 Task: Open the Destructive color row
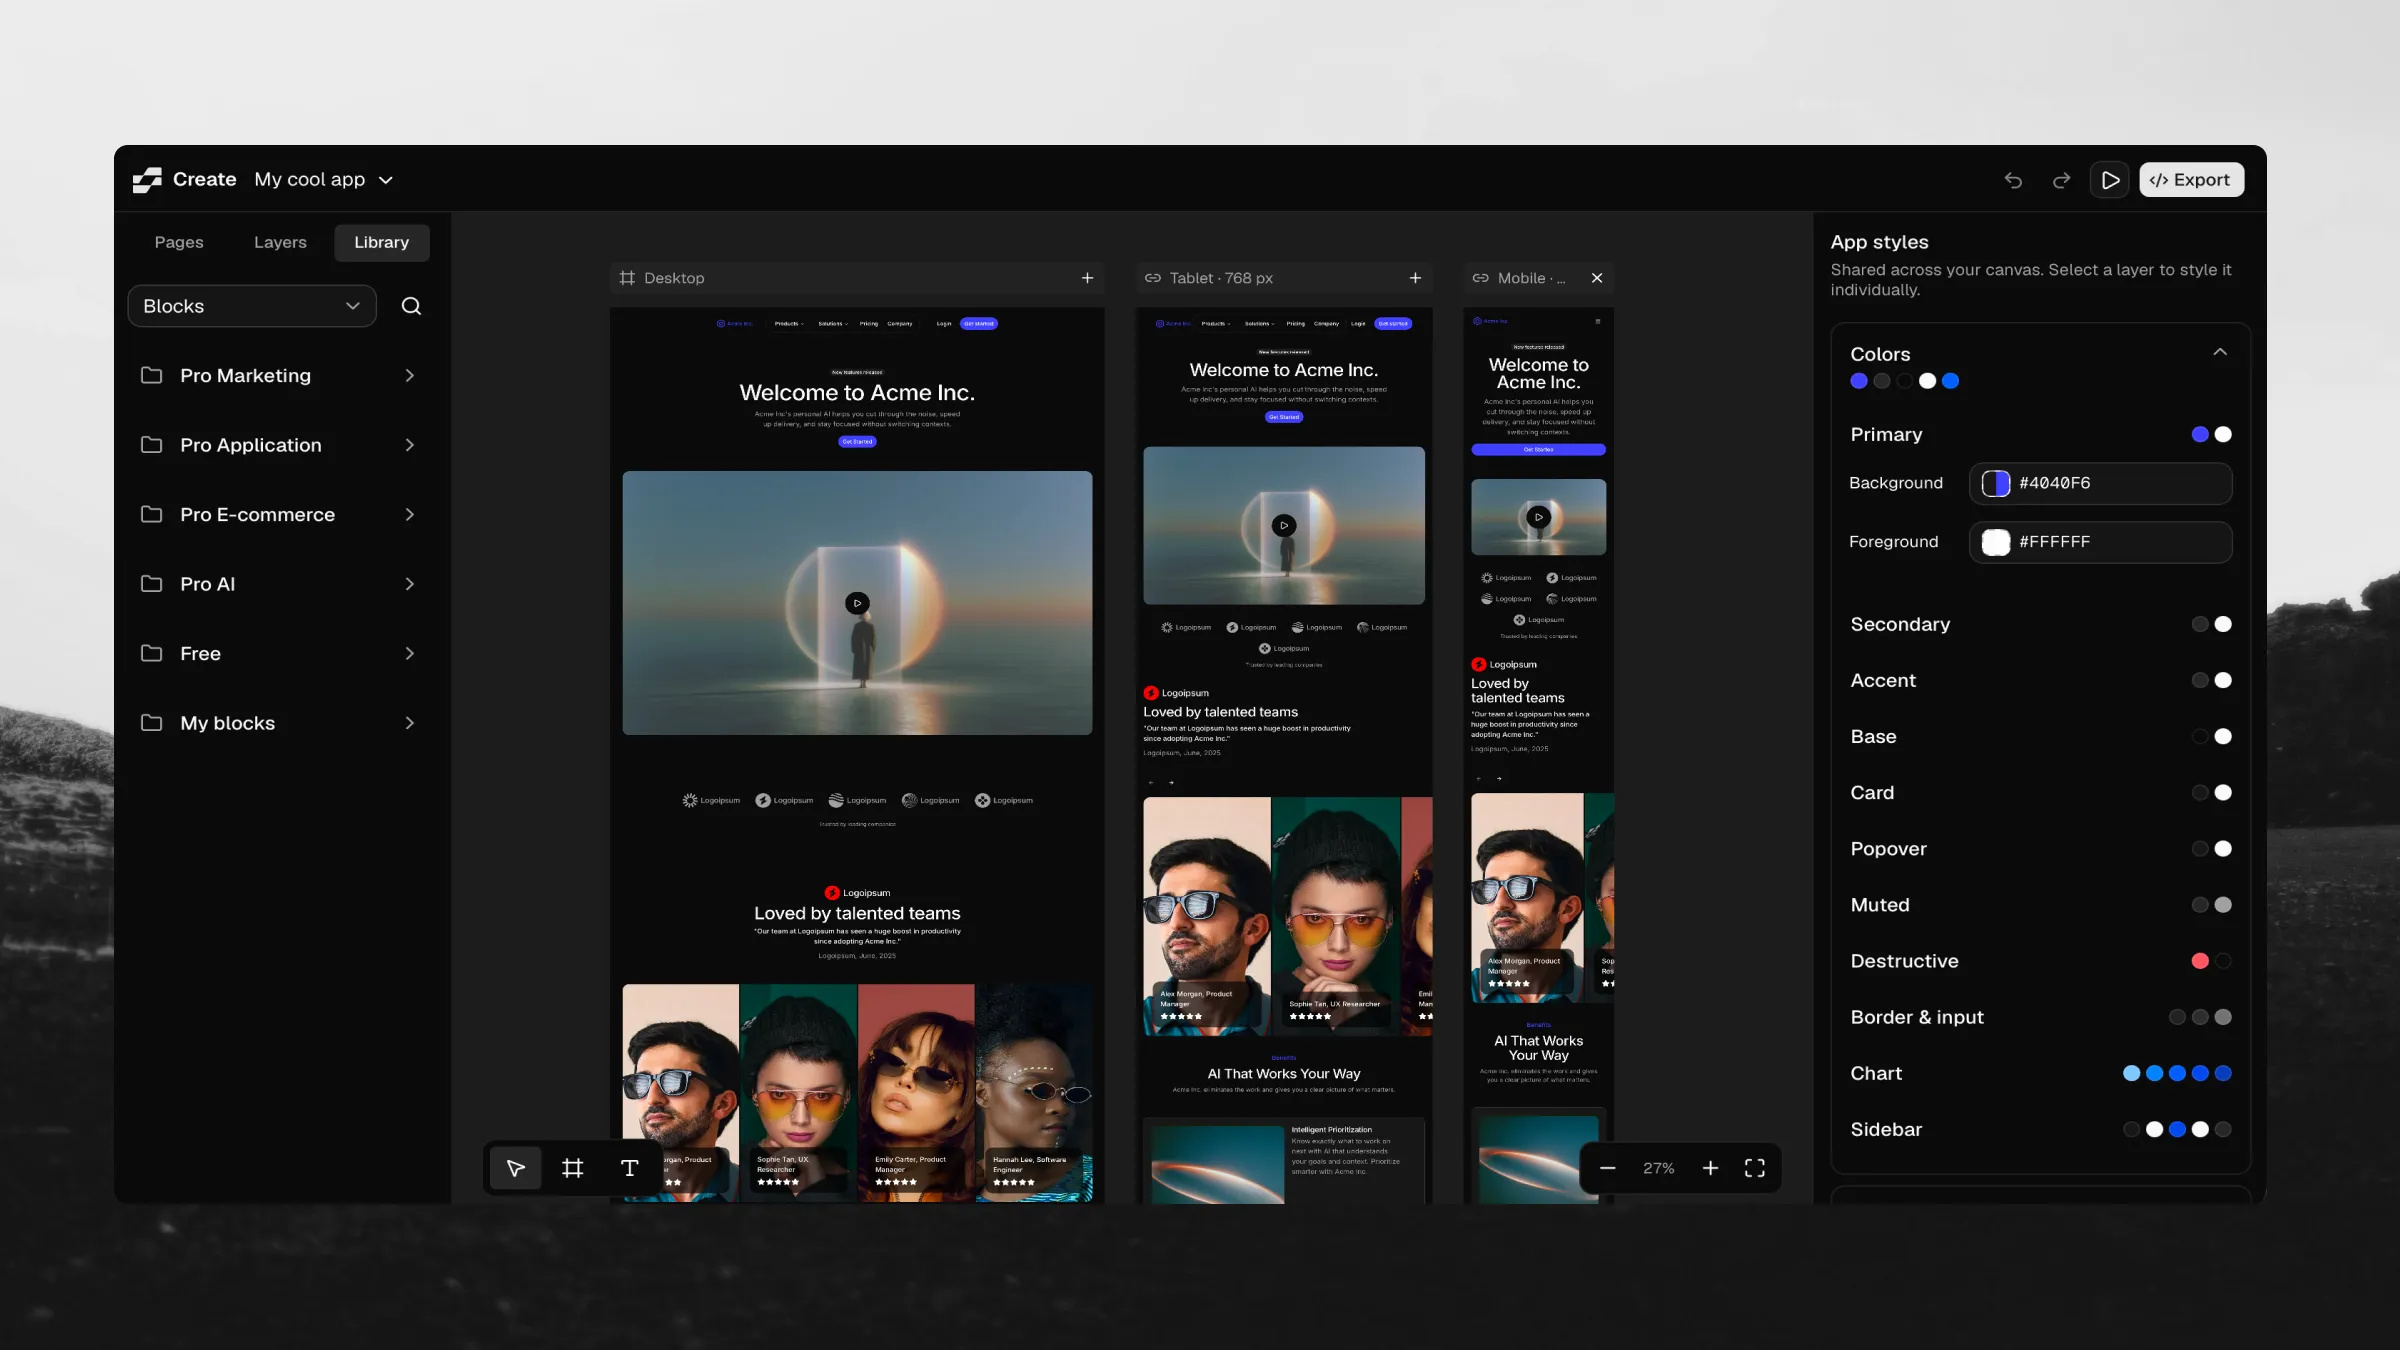tap(2040, 961)
